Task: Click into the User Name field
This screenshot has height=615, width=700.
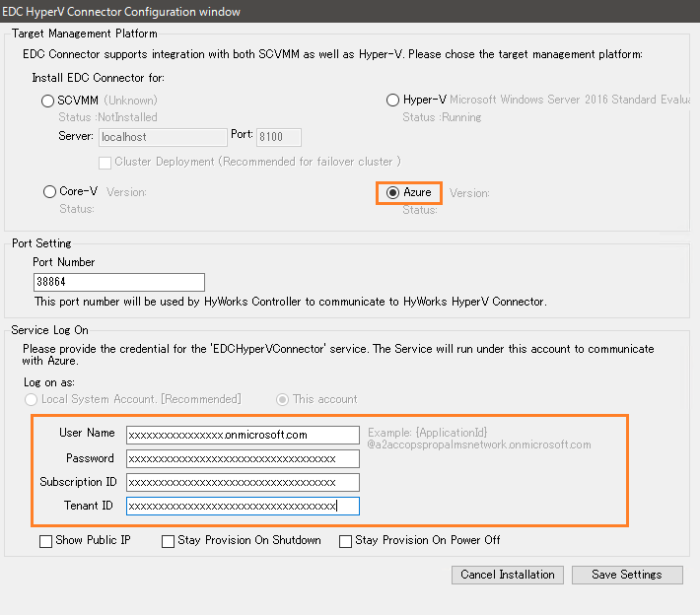Action: point(242,435)
